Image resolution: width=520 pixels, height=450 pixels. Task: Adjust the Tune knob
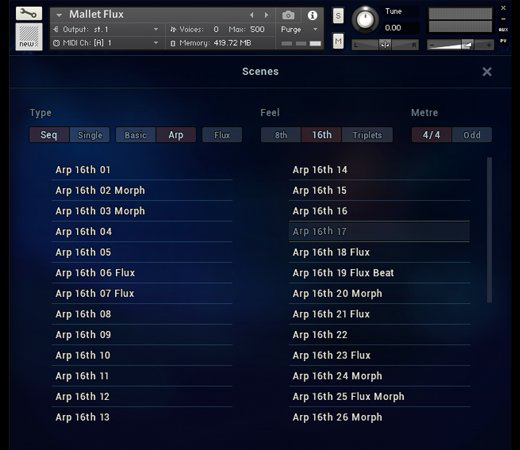coord(365,19)
